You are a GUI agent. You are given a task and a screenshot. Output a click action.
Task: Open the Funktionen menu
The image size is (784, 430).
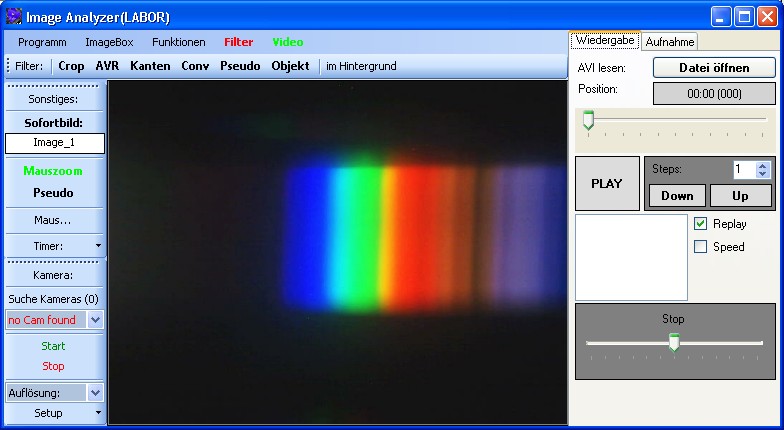pos(178,42)
